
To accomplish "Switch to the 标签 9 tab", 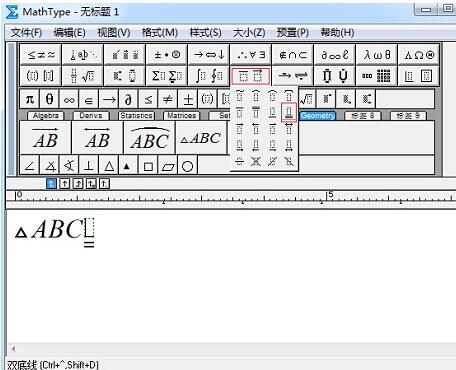I will click(x=409, y=116).
